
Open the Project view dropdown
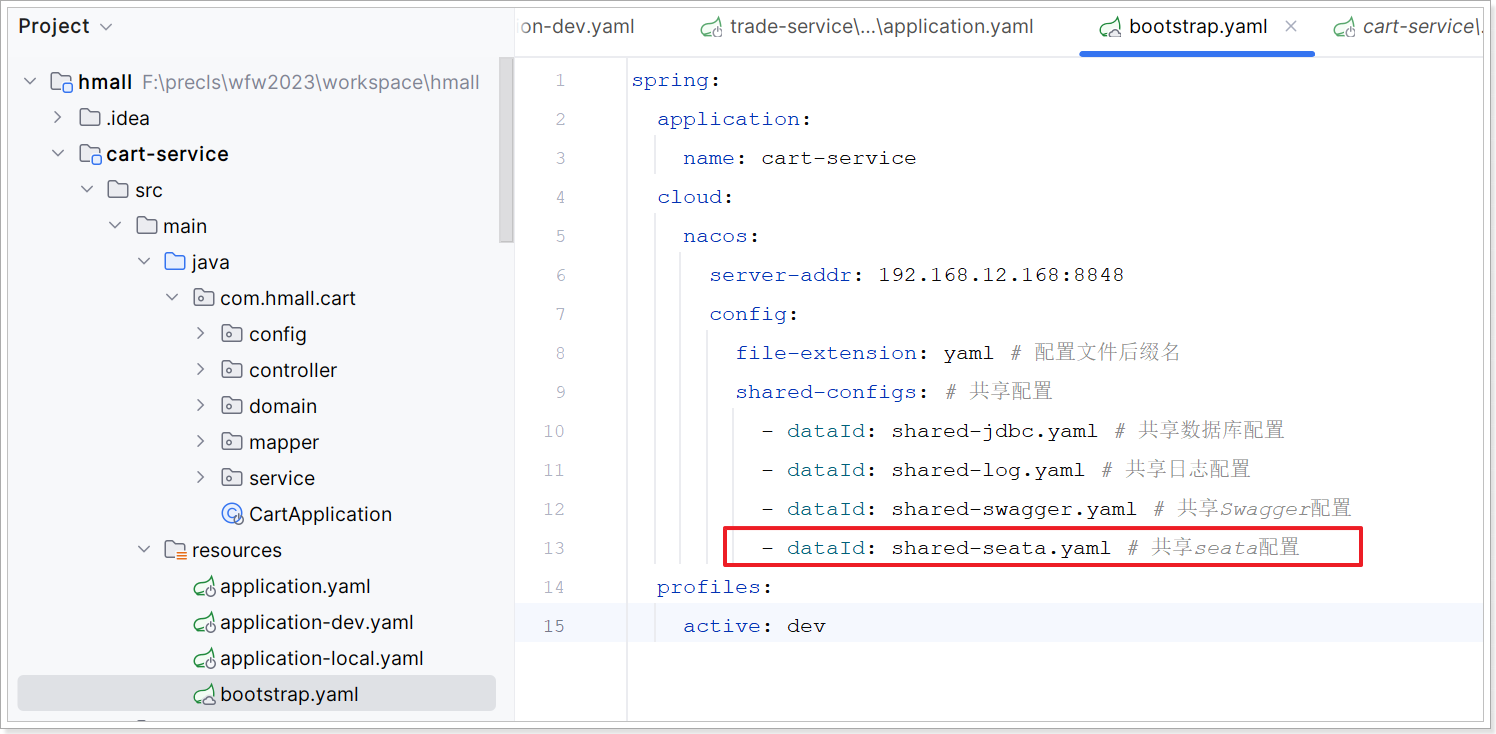[66, 26]
